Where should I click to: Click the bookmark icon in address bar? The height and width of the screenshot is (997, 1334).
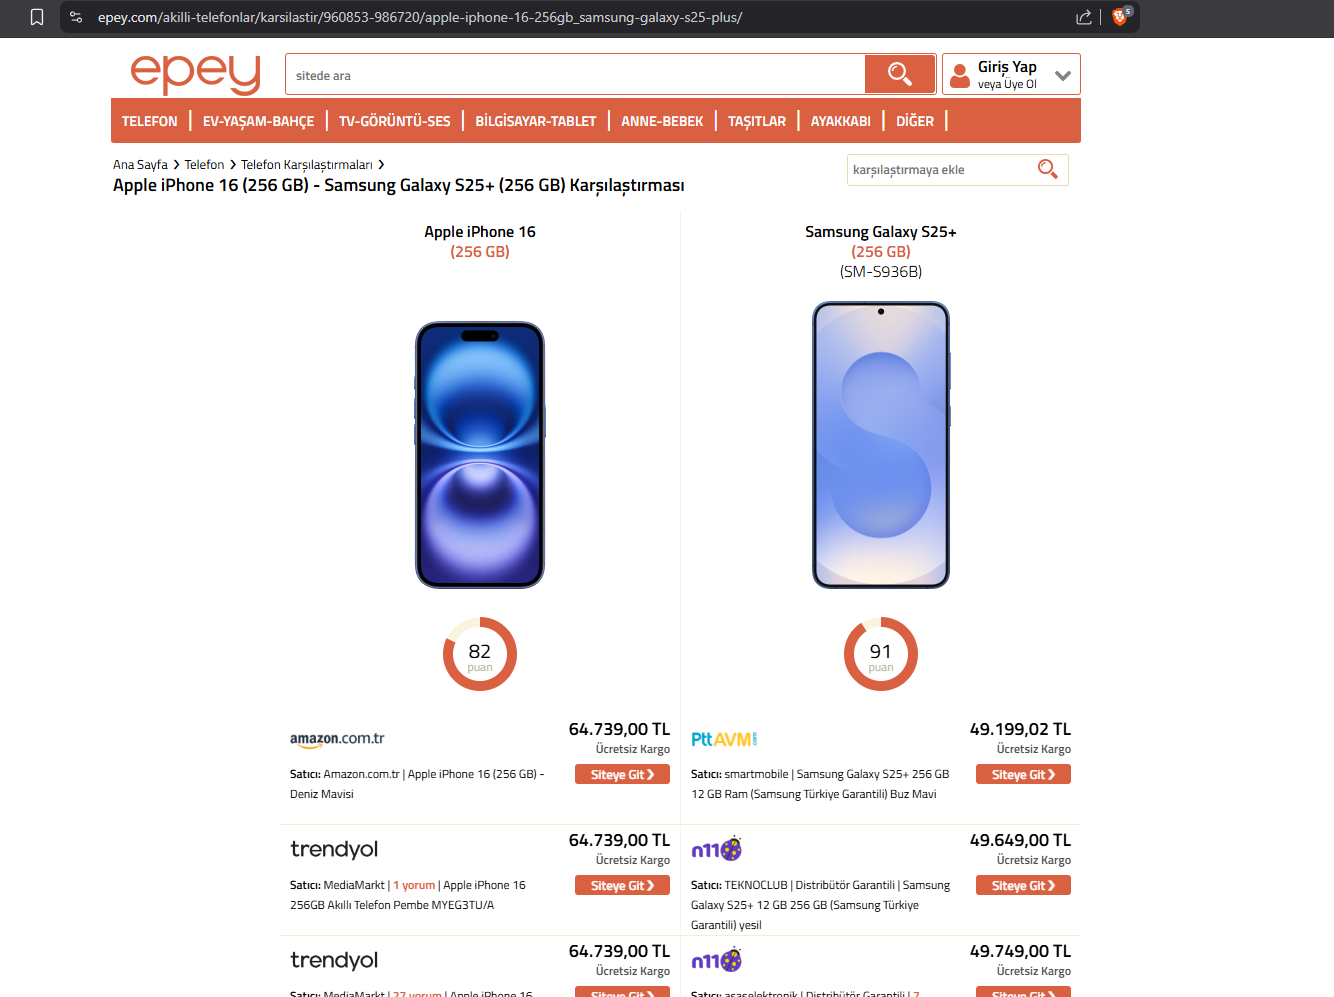click(x=37, y=17)
